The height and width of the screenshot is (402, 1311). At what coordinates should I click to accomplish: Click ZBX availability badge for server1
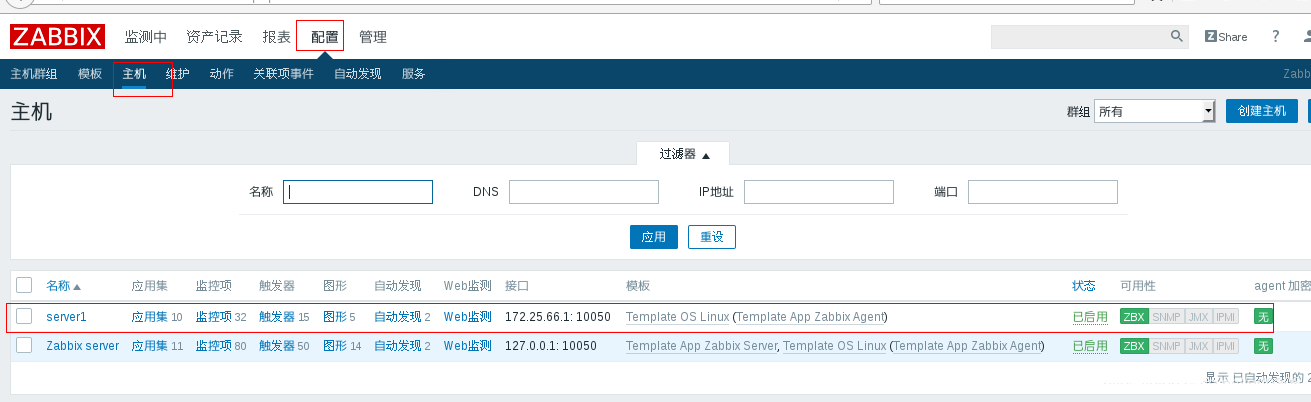[x=1134, y=317]
